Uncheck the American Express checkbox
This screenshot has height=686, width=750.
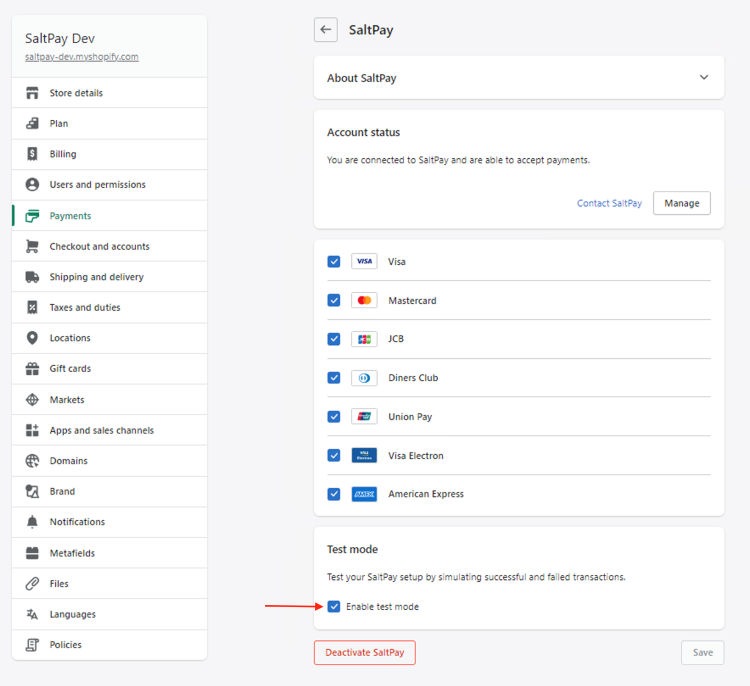[334, 494]
